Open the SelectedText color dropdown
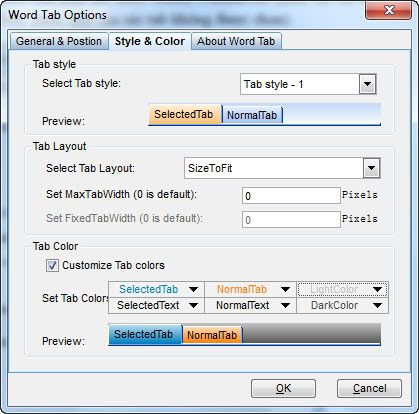This screenshot has width=419, height=414. point(156,305)
